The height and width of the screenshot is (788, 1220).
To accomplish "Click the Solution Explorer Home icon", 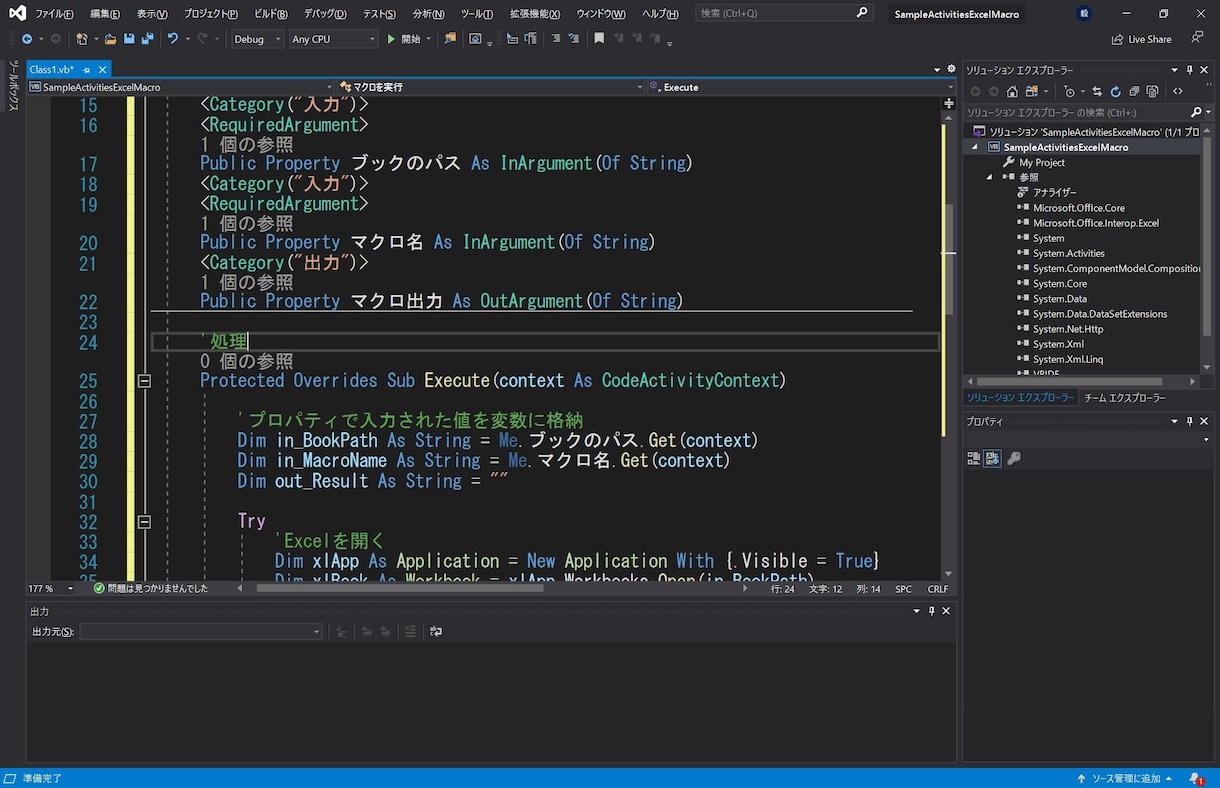I will coord(1012,91).
